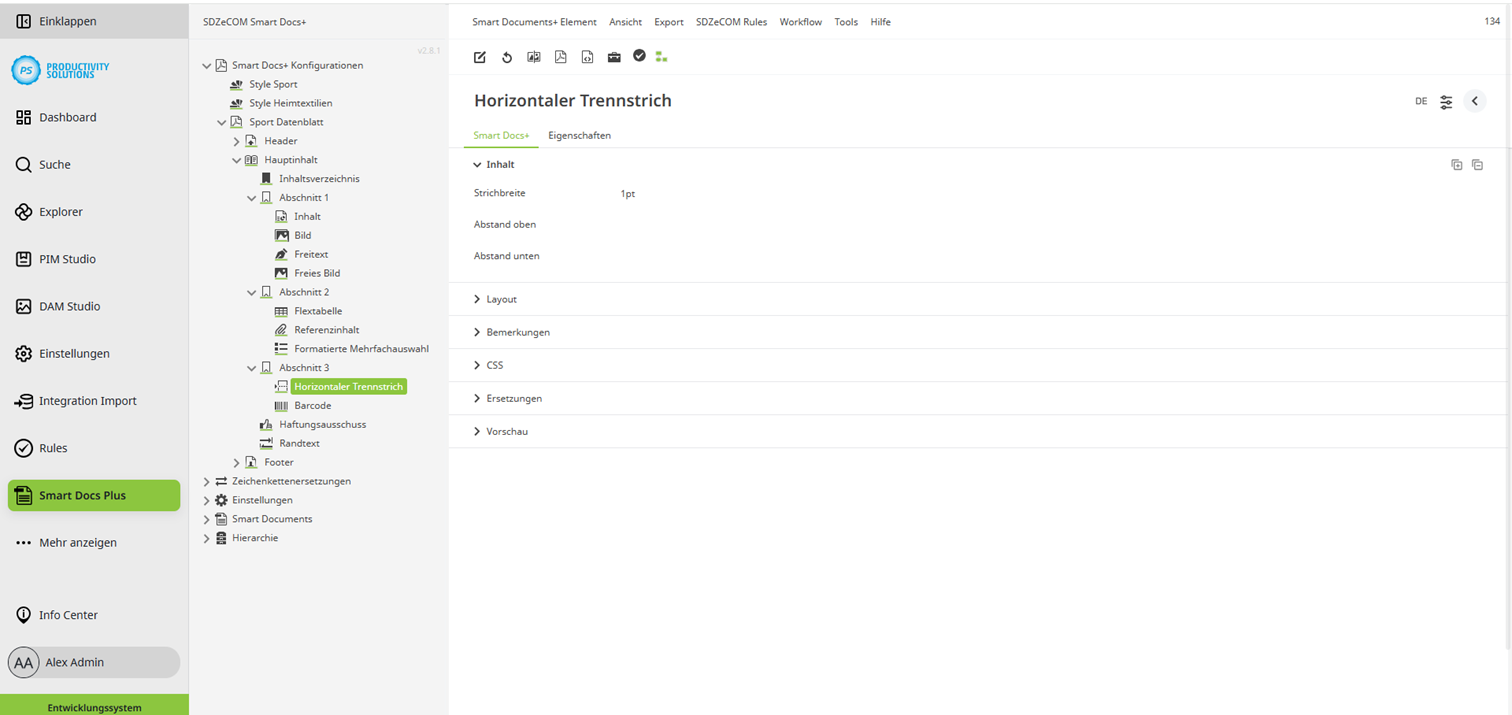Expand the CSS section

tap(495, 365)
